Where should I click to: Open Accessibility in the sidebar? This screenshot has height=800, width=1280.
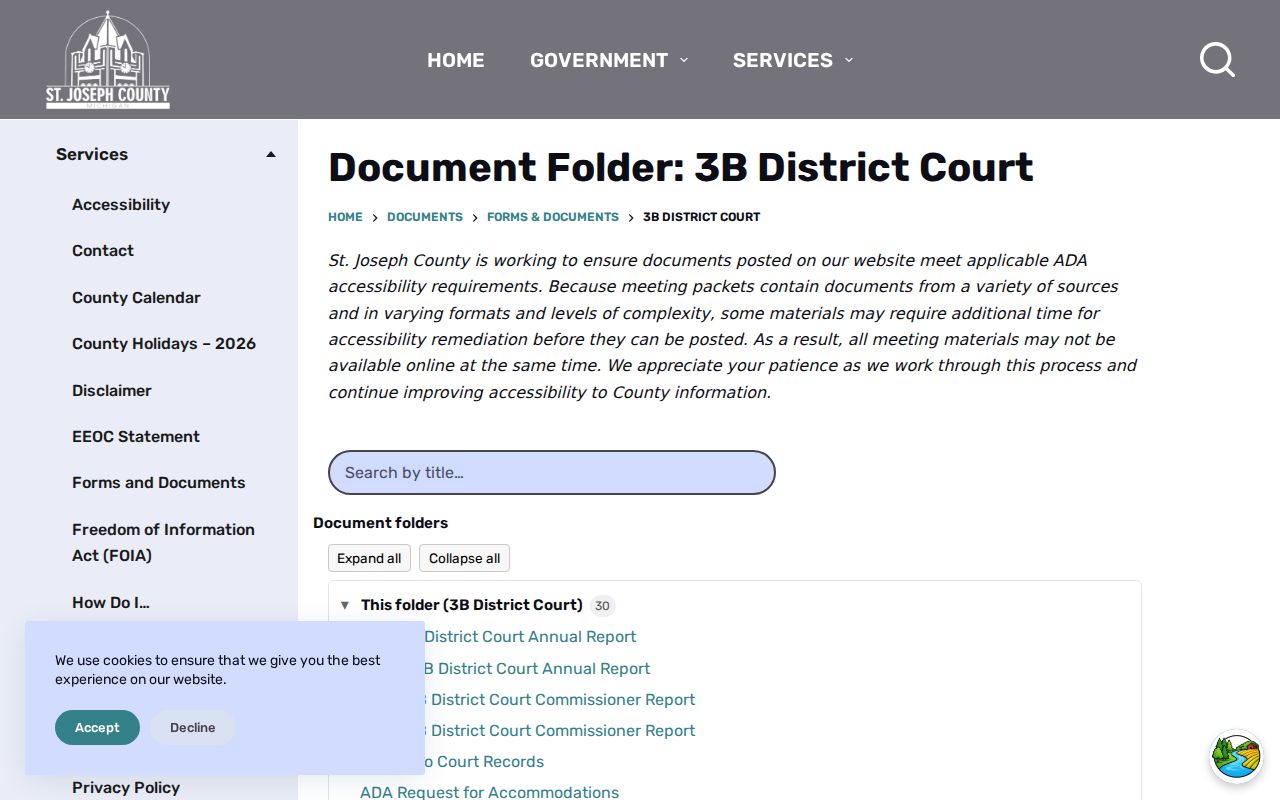[x=121, y=204]
